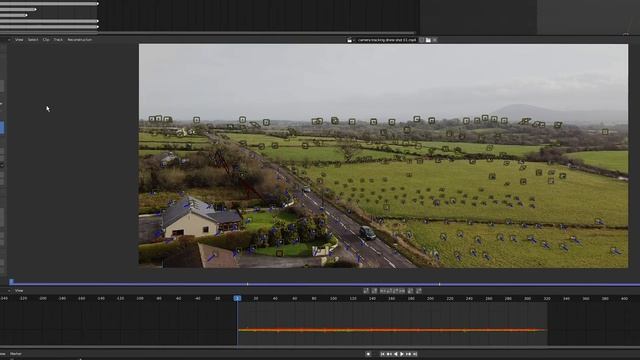
Task: Jump to the start frame
Action: (x=383, y=354)
